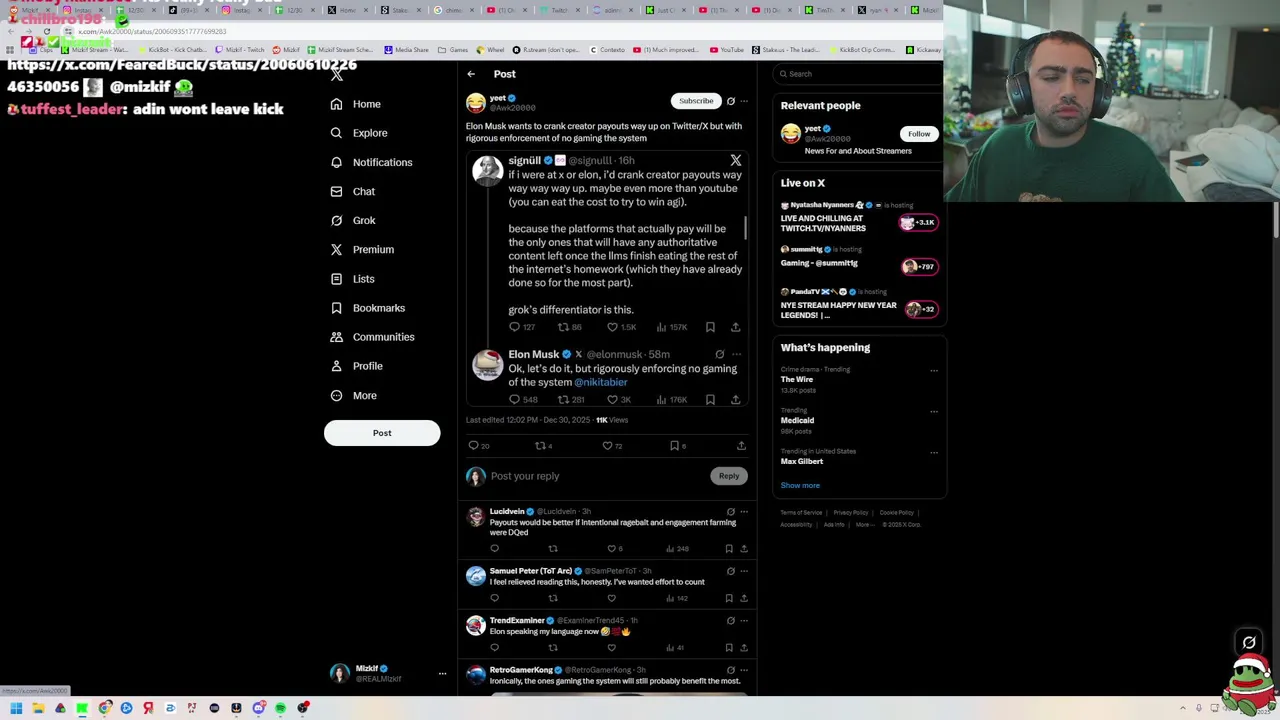Bookmark yeet's main post
Viewport: 1280px width, 720px height.
(x=674, y=446)
